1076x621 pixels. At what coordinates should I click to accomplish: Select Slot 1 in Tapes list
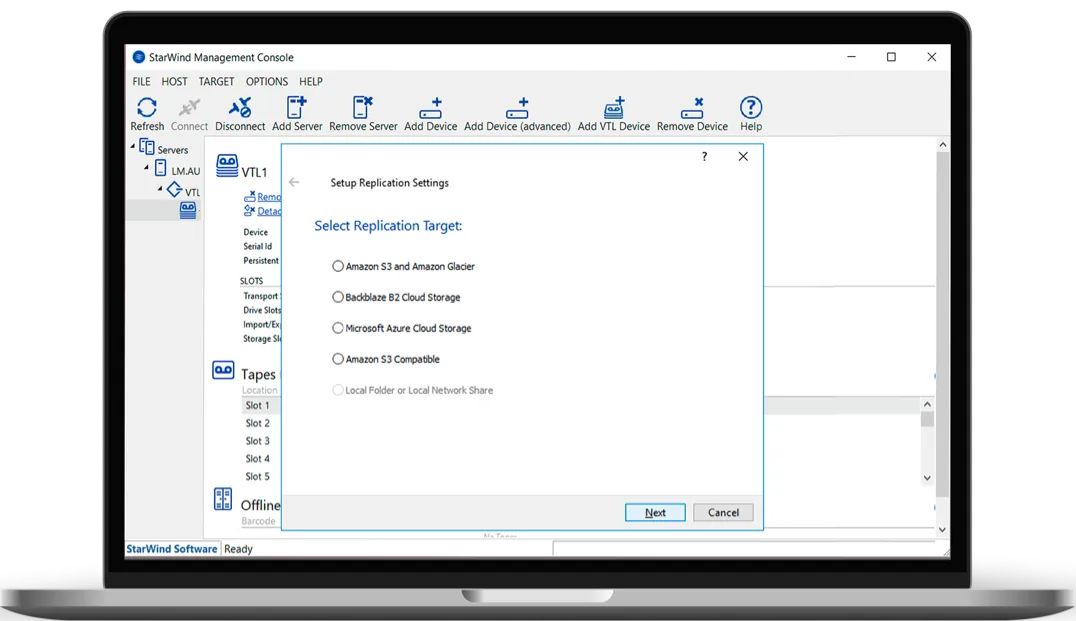pyautogui.click(x=258, y=406)
